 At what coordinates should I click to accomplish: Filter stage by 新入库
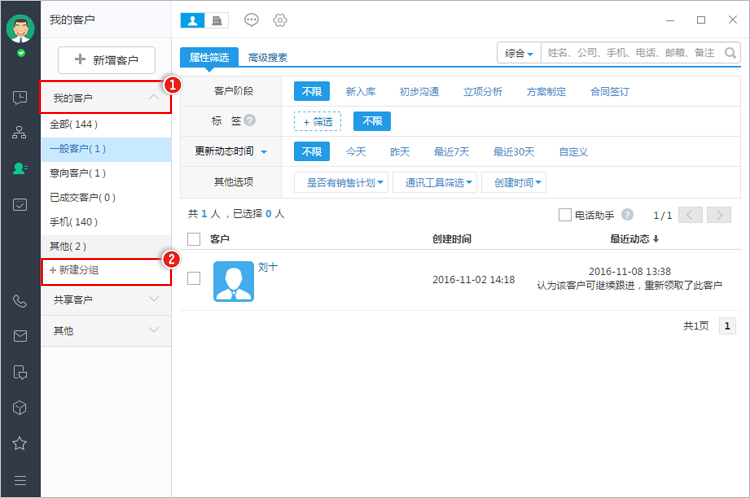coord(361,91)
